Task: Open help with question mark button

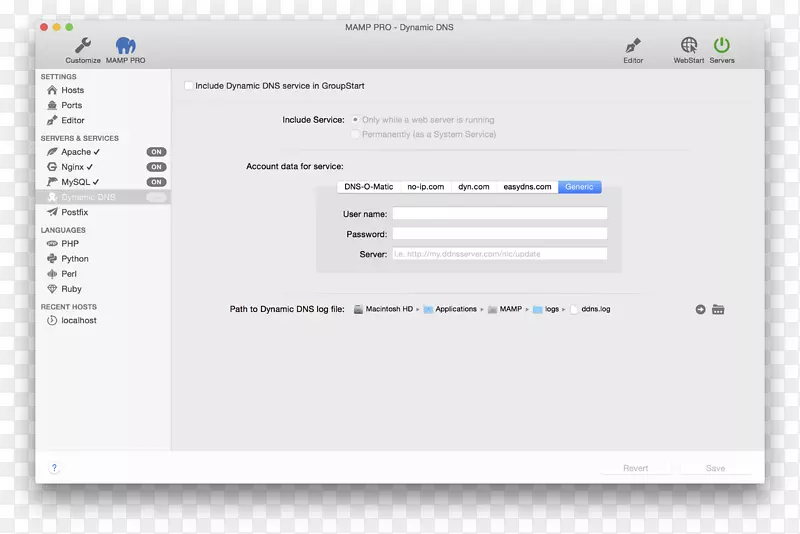Action: 54,468
